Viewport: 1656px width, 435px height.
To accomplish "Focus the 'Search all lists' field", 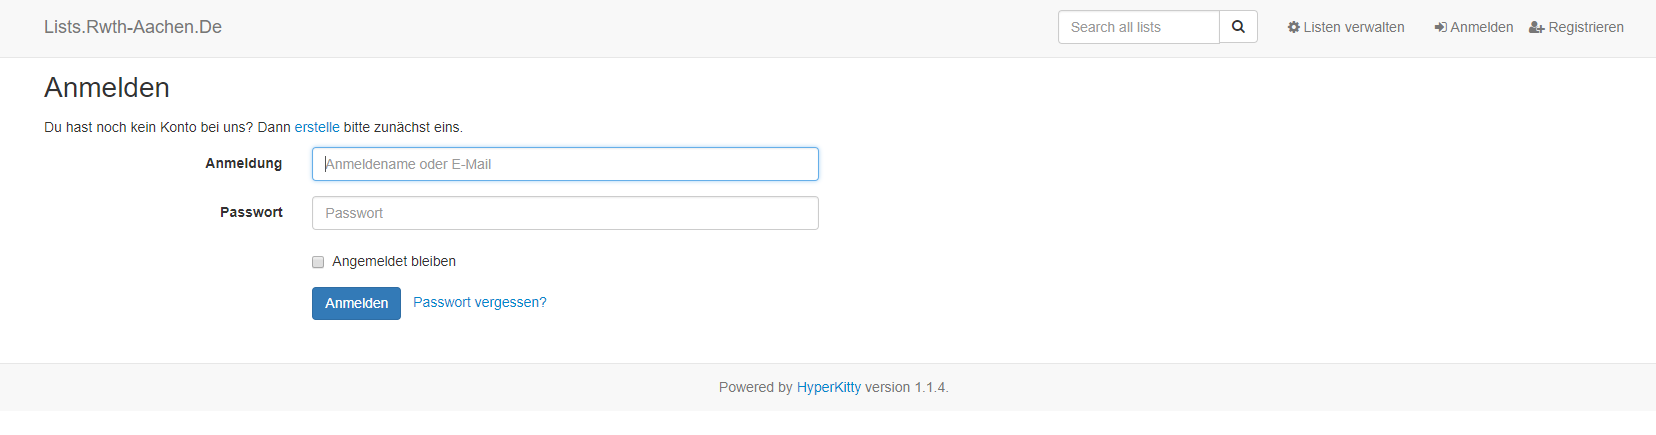I will [x=1138, y=27].
